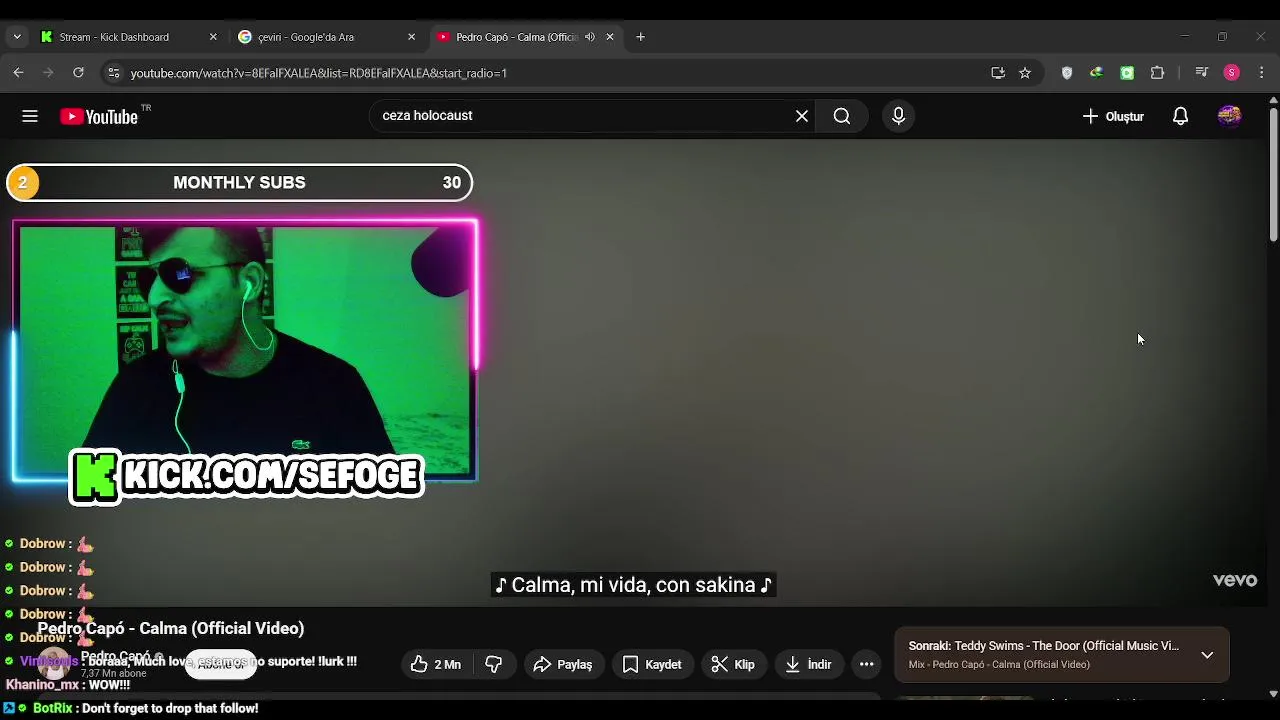Start voice search with microphone
This screenshot has height=720, width=1280.
(x=898, y=116)
